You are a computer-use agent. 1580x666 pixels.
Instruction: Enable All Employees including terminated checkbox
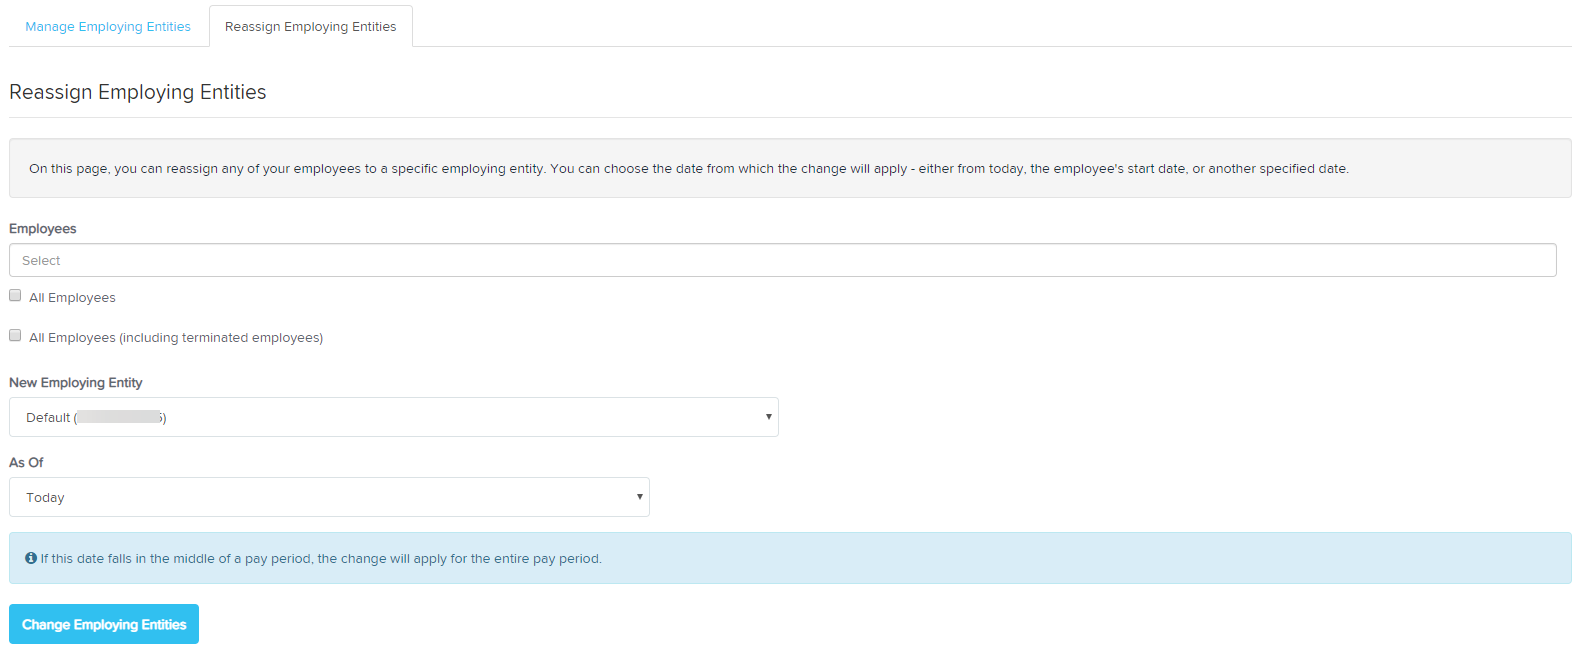tap(15, 335)
